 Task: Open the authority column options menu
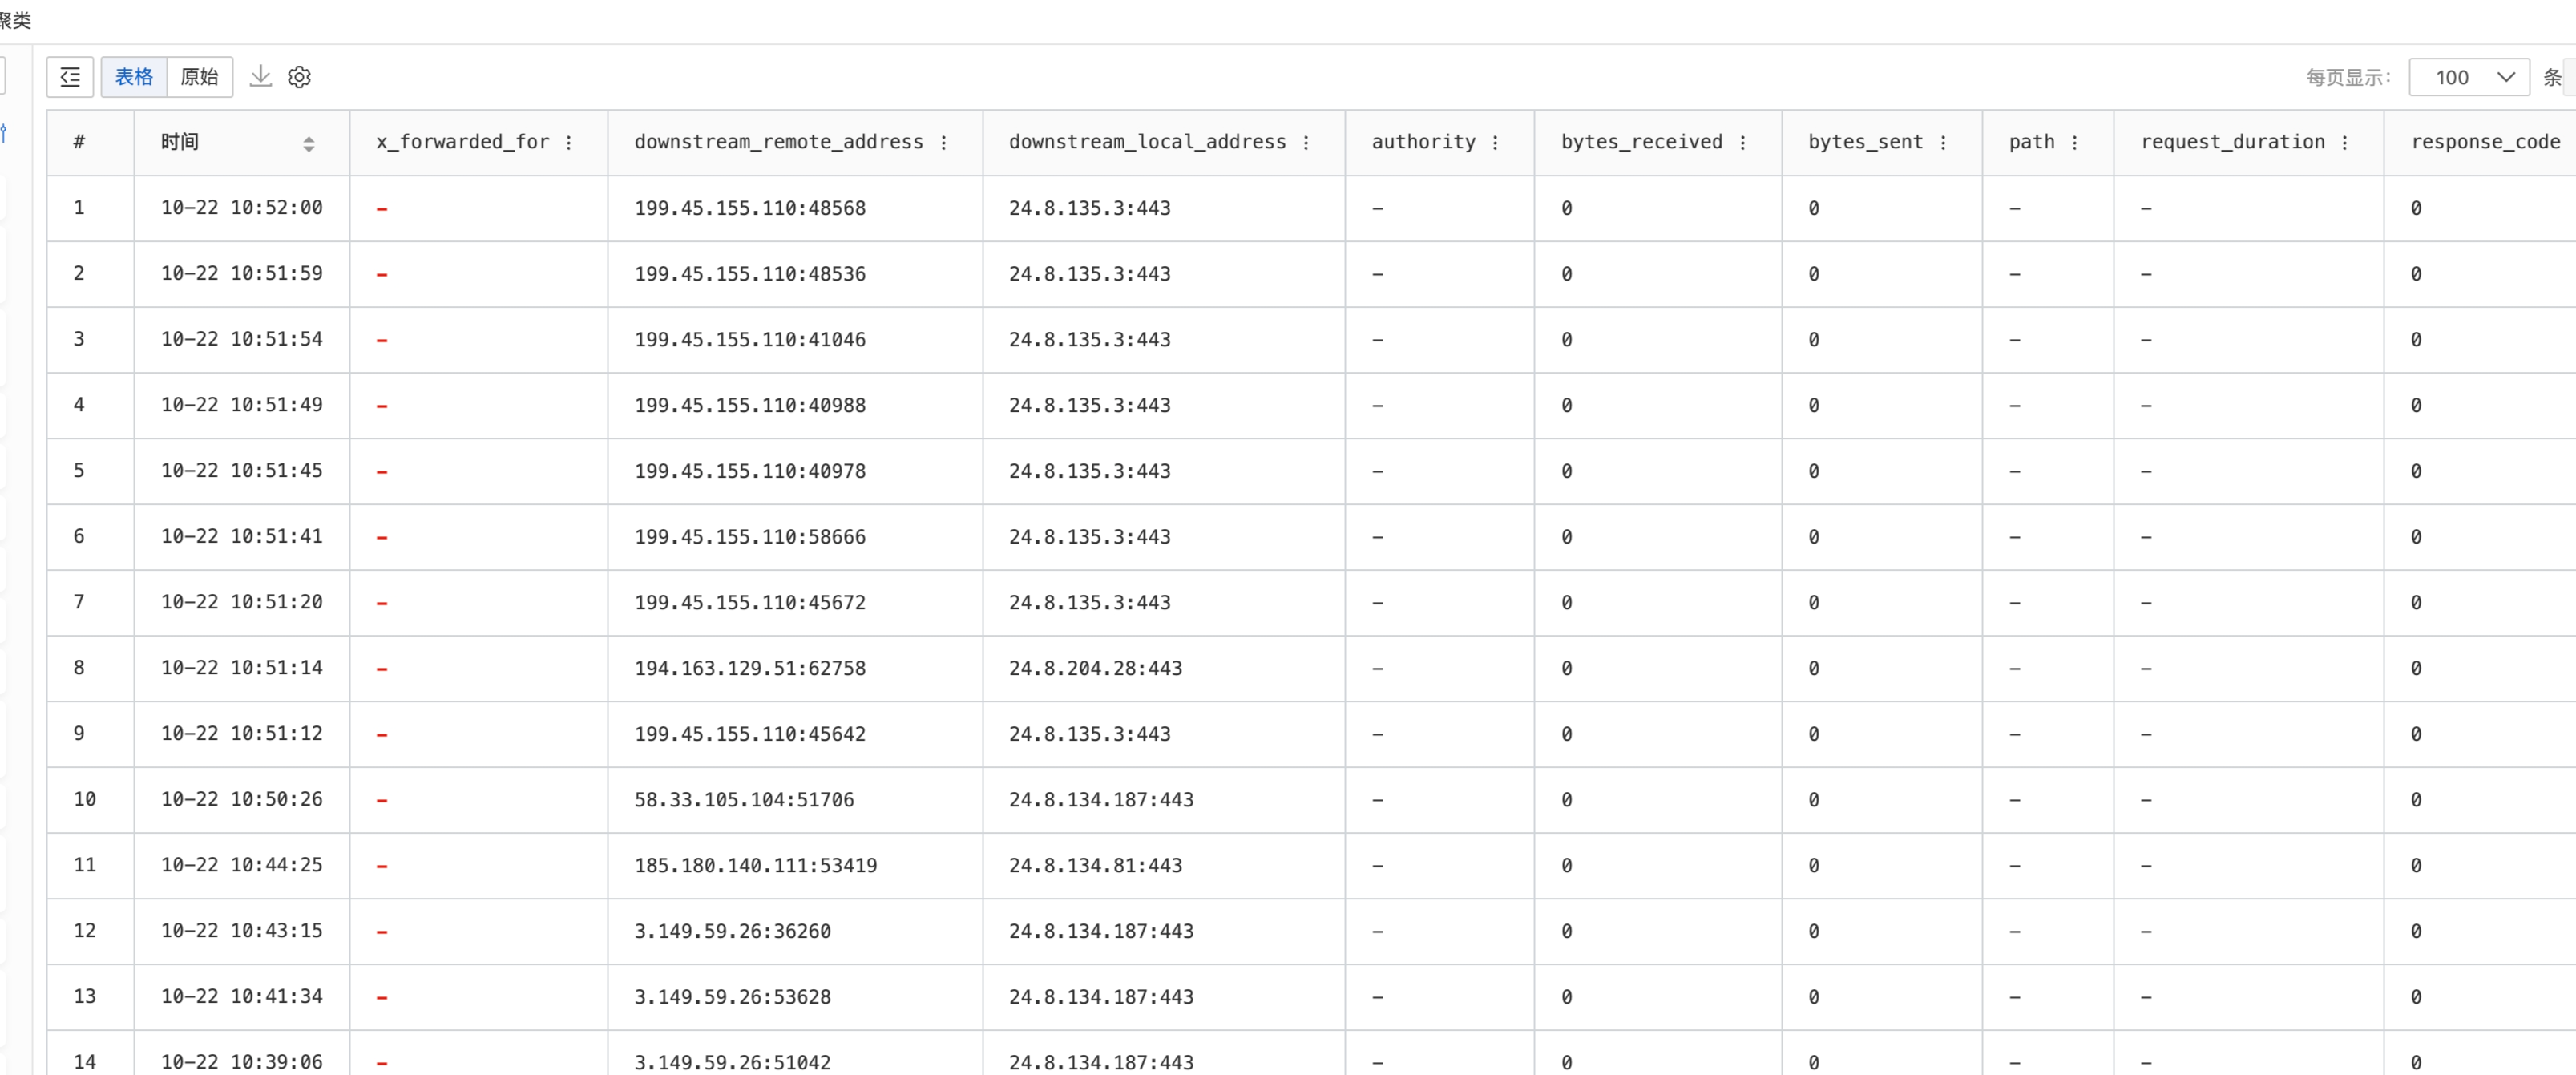click(x=1495, y=143)
